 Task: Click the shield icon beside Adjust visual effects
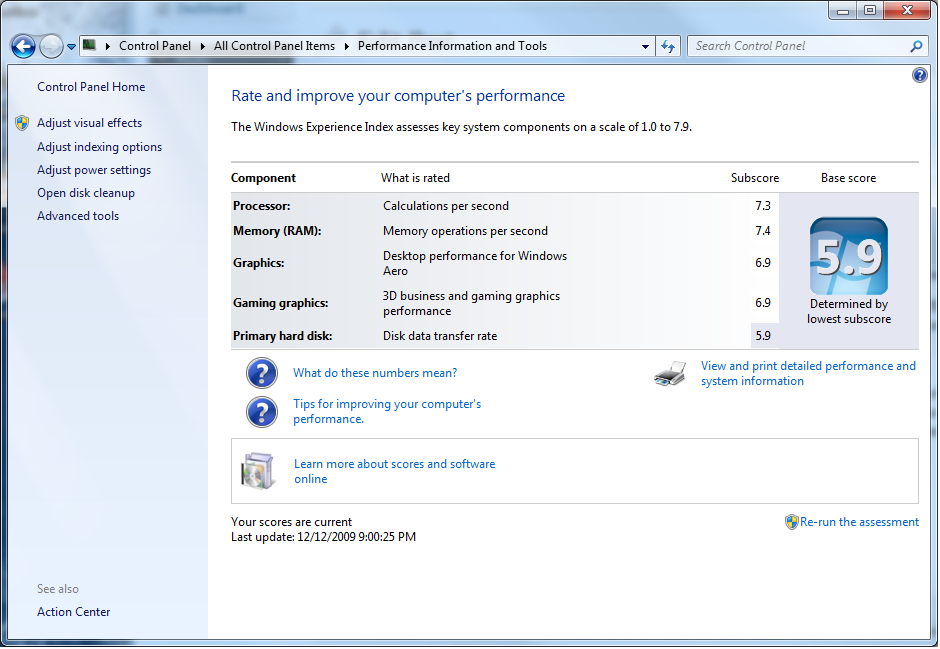pyautogui.click(x=22, y=123)
